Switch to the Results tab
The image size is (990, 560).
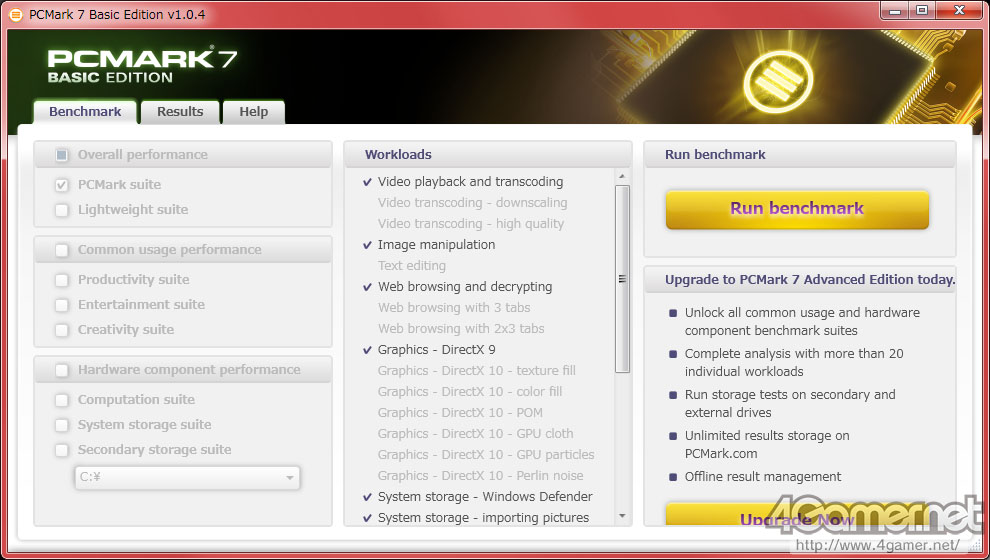[180, 112]
